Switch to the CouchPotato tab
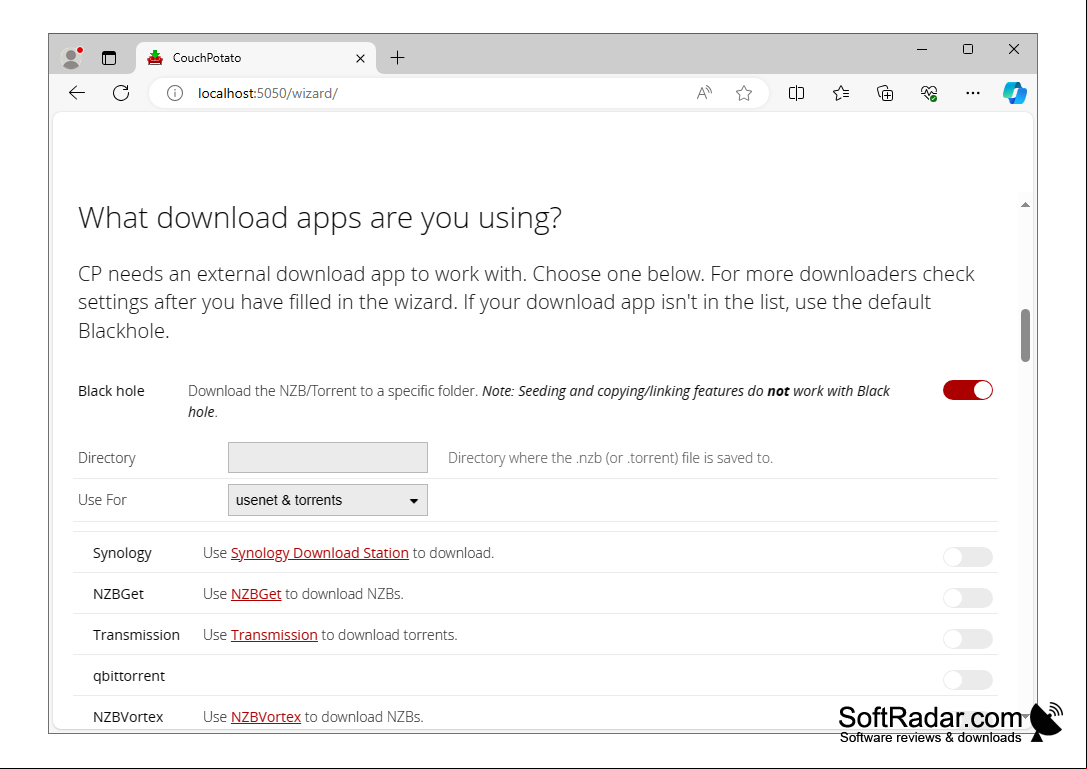 pos(256,58)
